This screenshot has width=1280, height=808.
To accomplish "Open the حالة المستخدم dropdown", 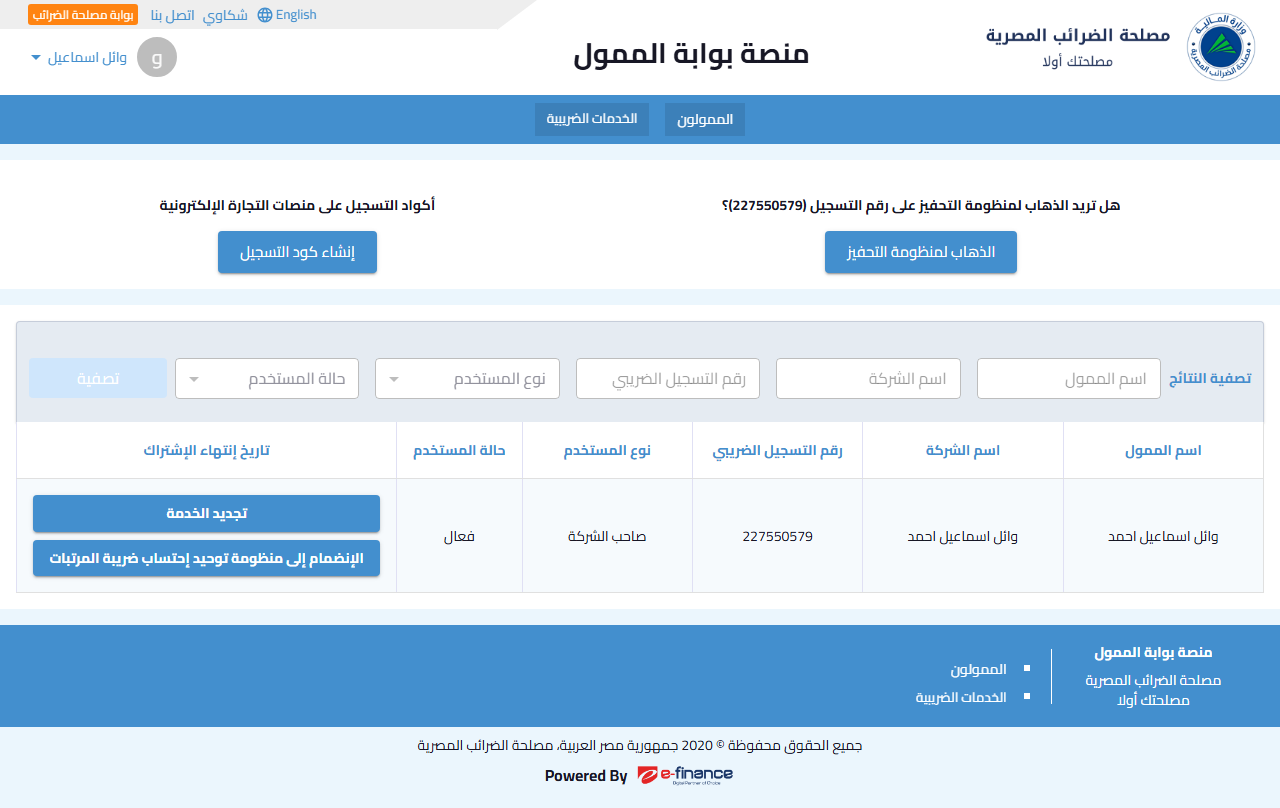I will (267, 379).
